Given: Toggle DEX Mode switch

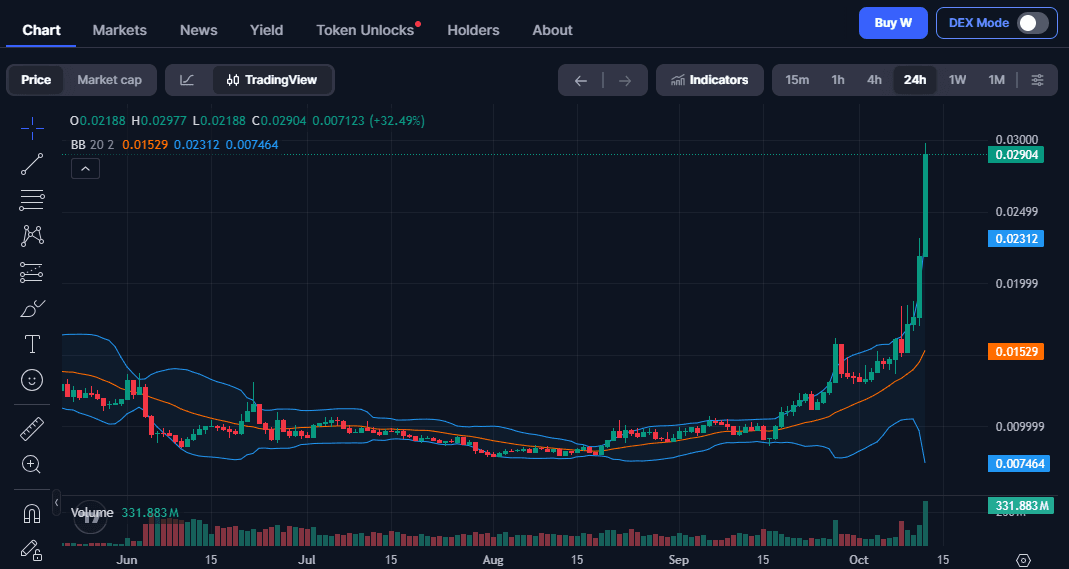Looking at the screenshot, I should [x=1033, y=22].
